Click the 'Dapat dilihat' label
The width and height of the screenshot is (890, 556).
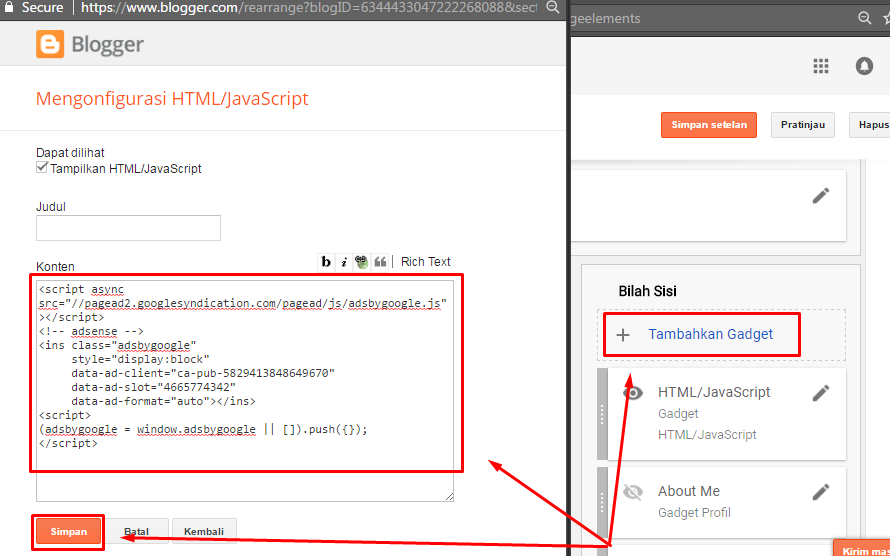pyautogui.click(x=70, y=153)
